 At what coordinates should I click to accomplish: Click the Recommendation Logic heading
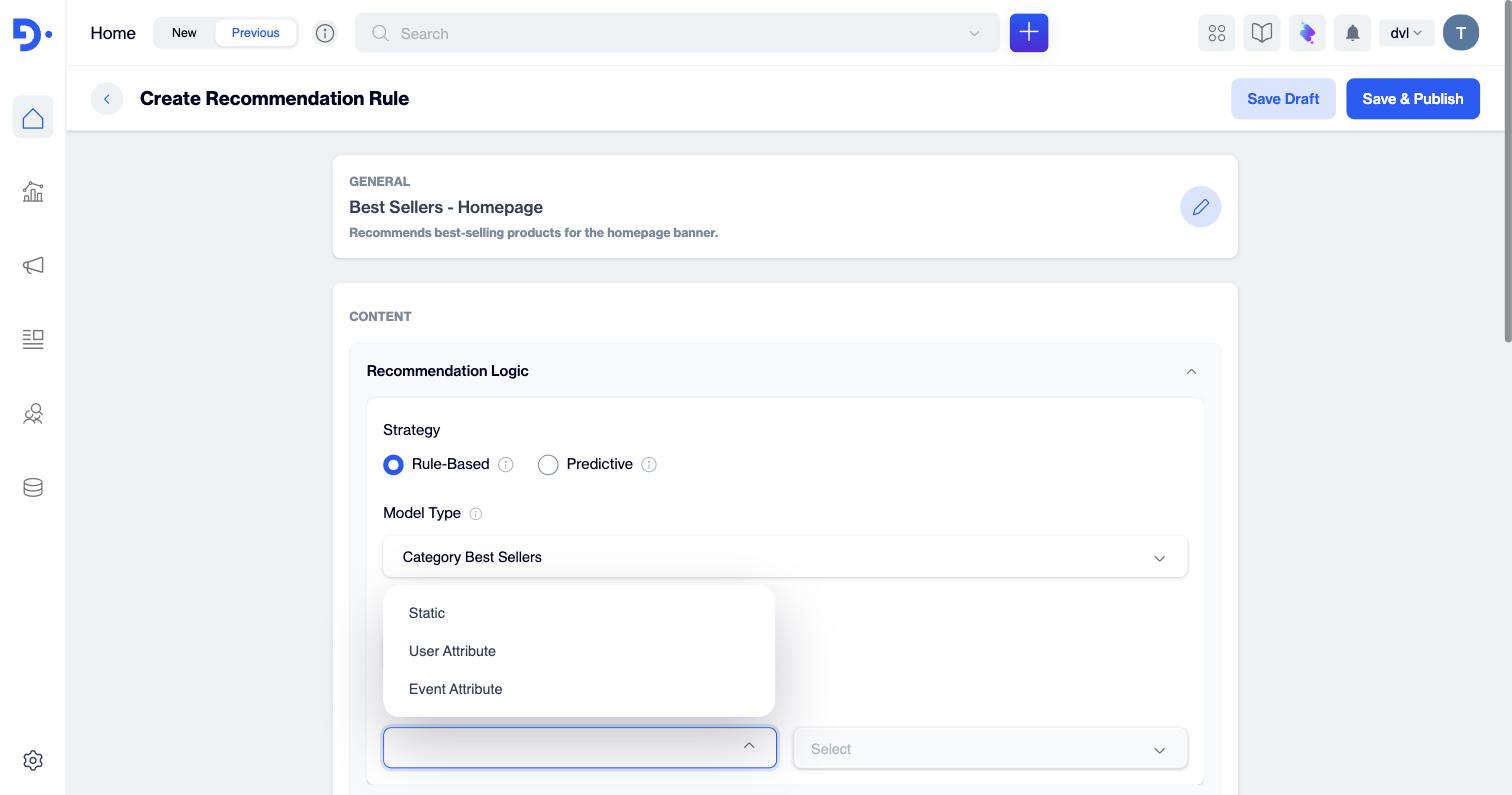point(448,371)
